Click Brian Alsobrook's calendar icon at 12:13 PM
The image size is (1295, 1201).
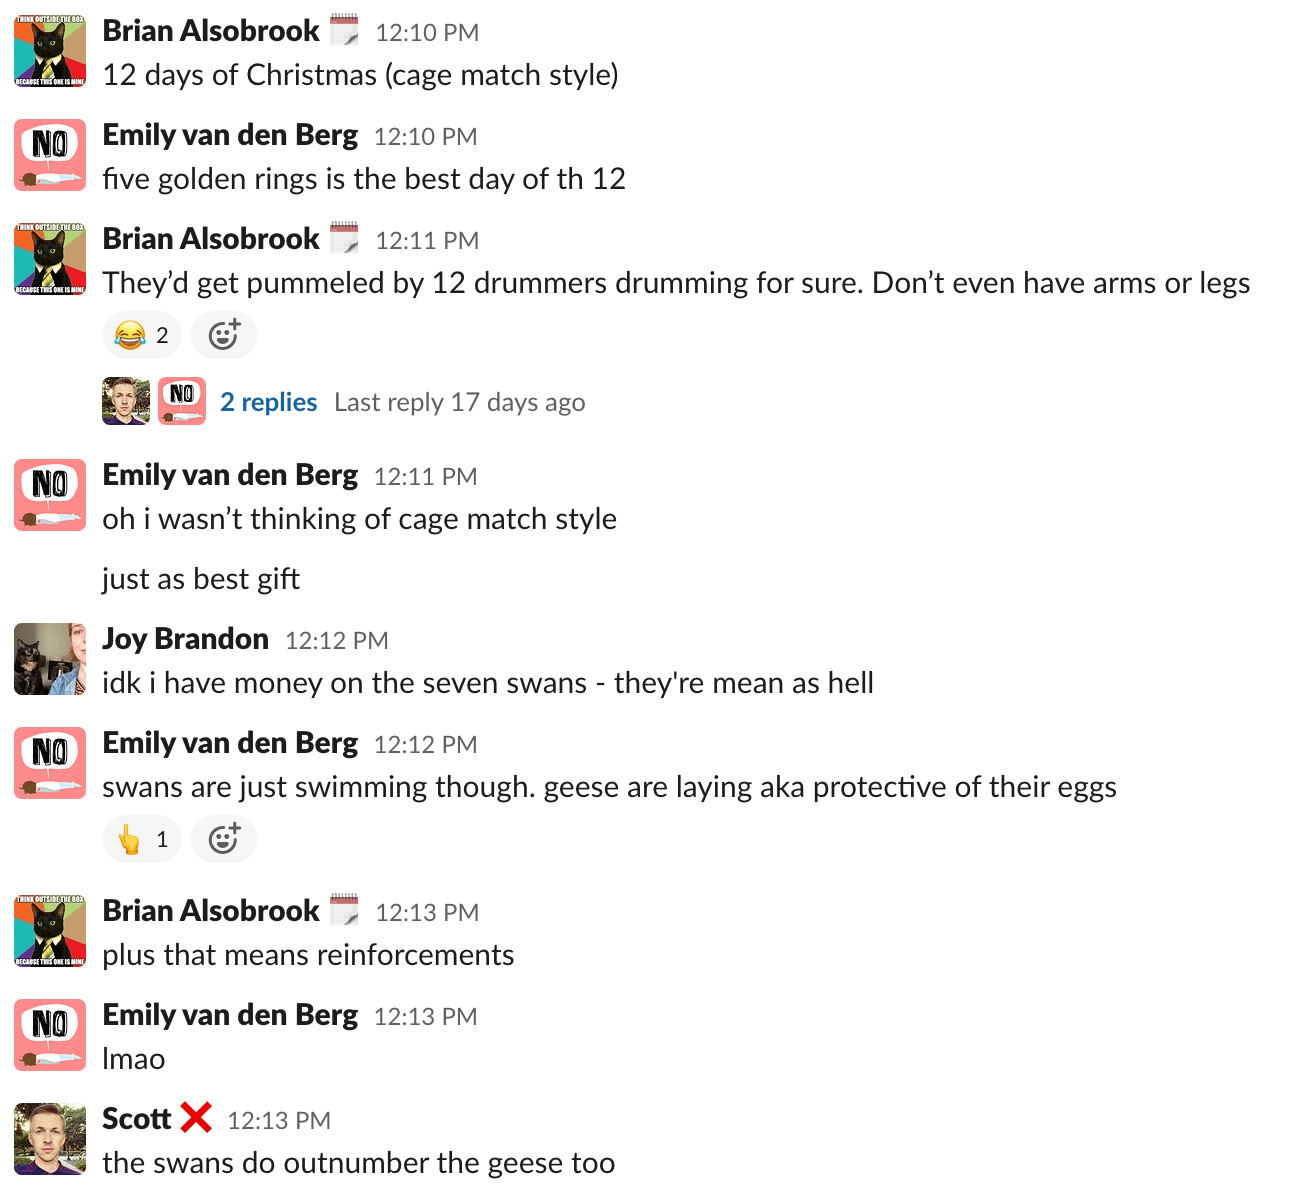[x=344, y=911]
